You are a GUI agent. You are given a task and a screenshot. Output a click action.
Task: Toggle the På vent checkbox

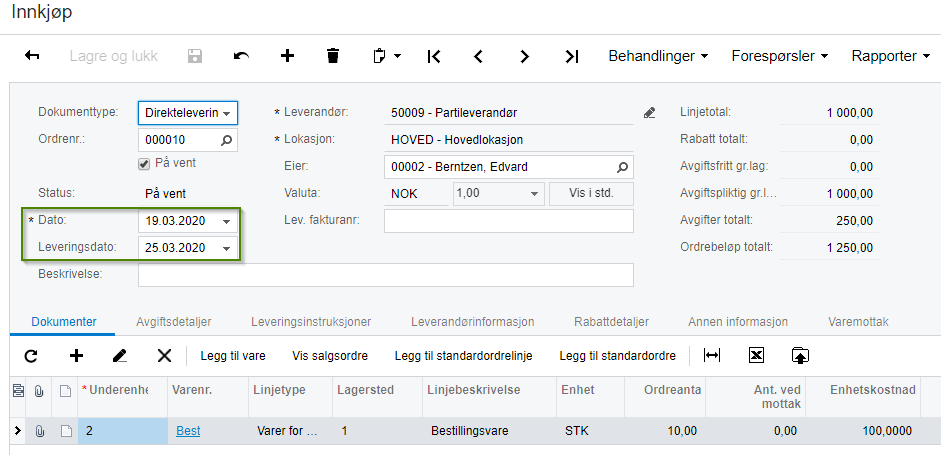143,164
